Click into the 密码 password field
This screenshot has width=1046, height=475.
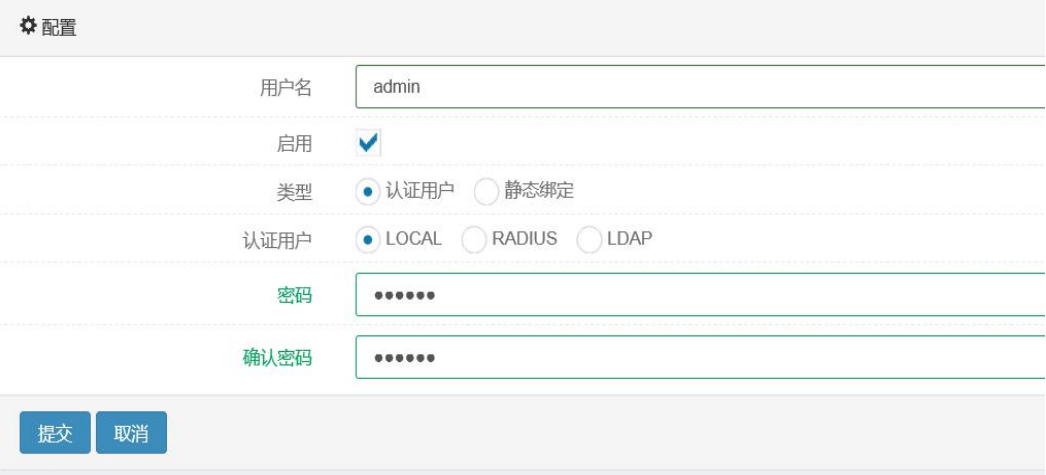click(700, 294)
